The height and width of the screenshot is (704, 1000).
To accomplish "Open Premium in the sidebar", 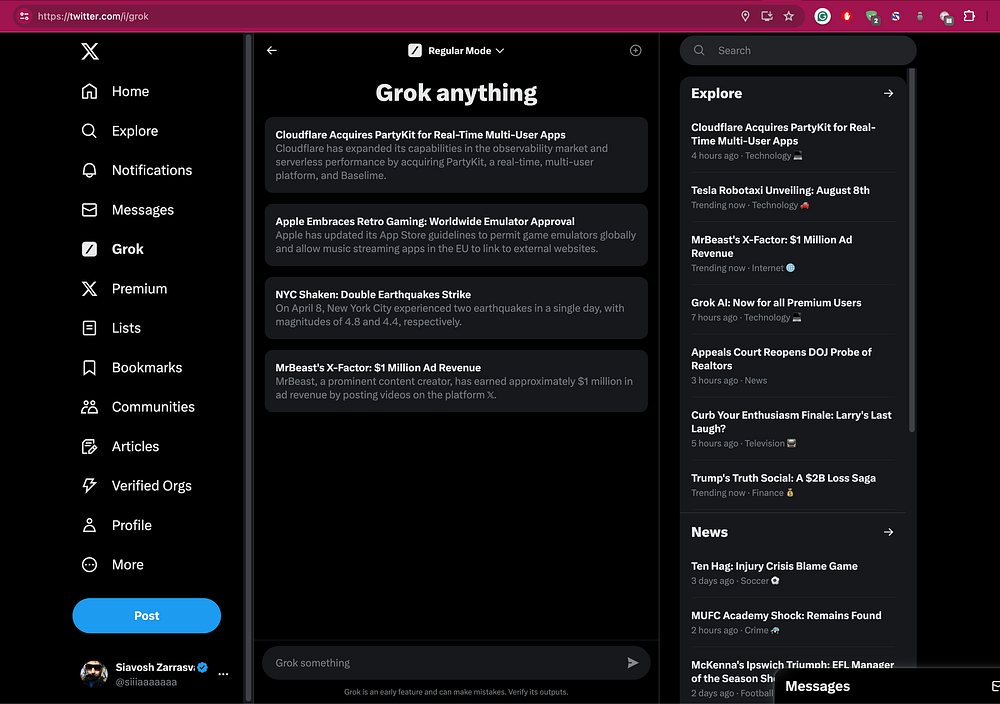I will (124, 289).
